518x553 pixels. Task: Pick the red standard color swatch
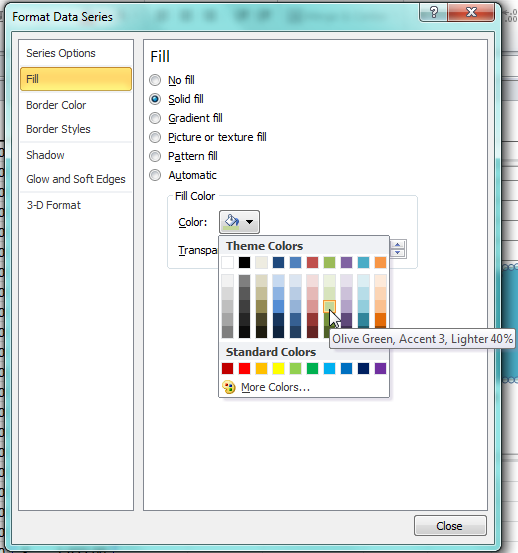[x=244, y=369]
